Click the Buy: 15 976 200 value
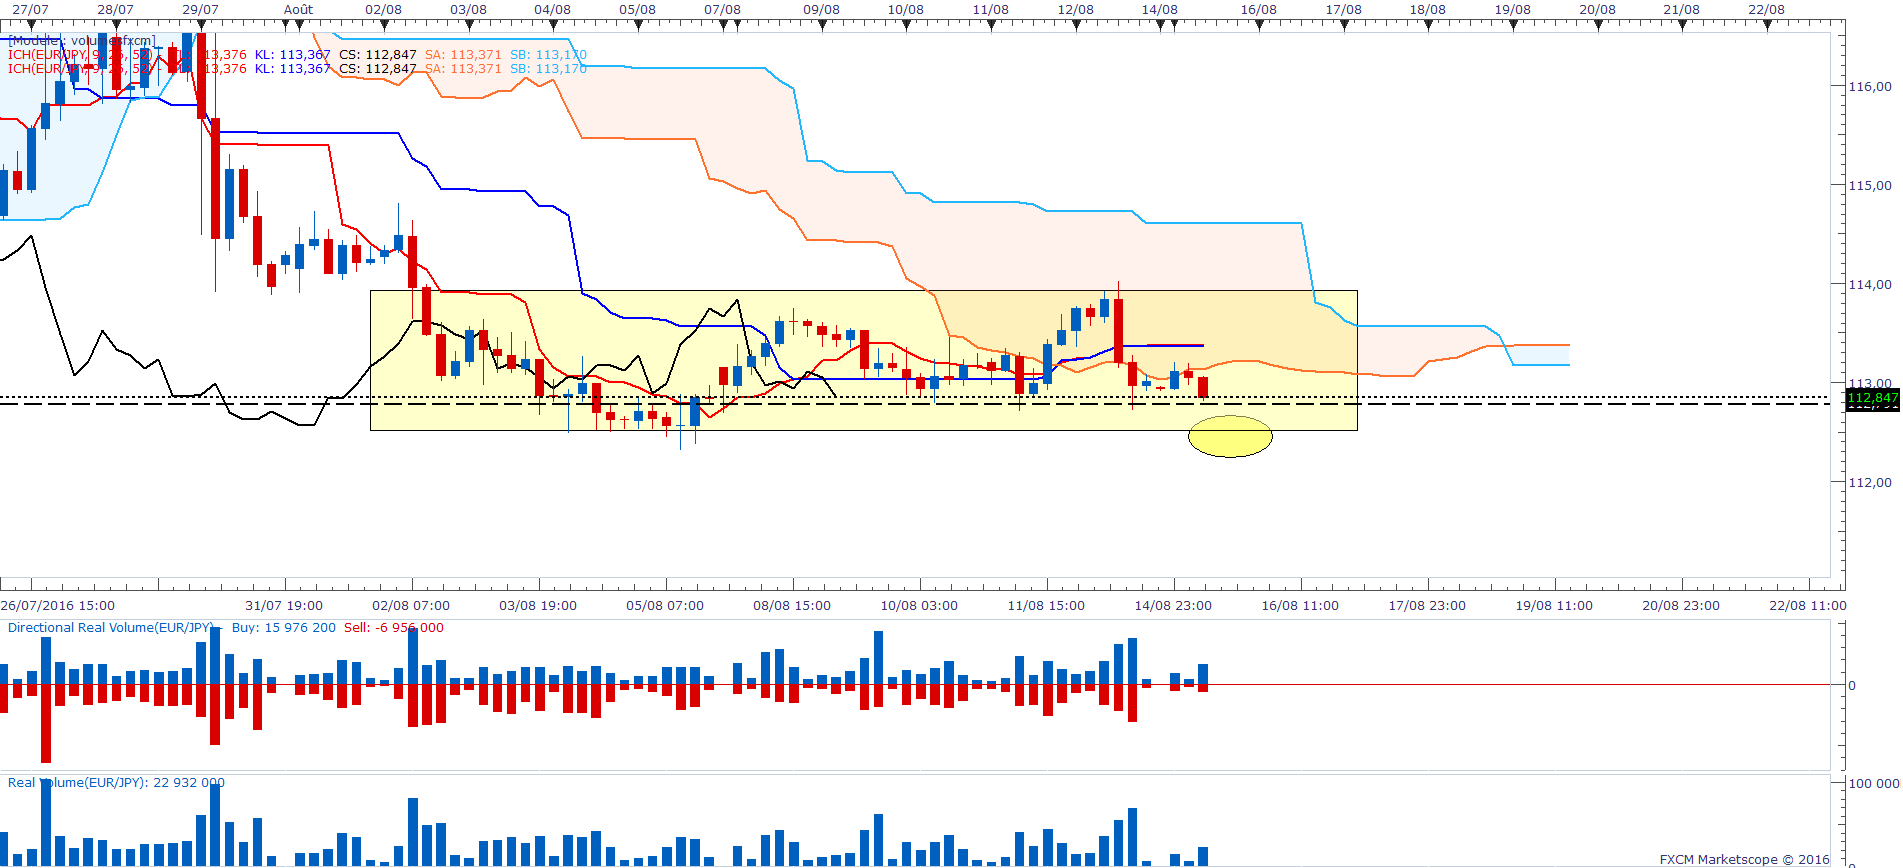The image size is (1903, 868). point(284,628)
